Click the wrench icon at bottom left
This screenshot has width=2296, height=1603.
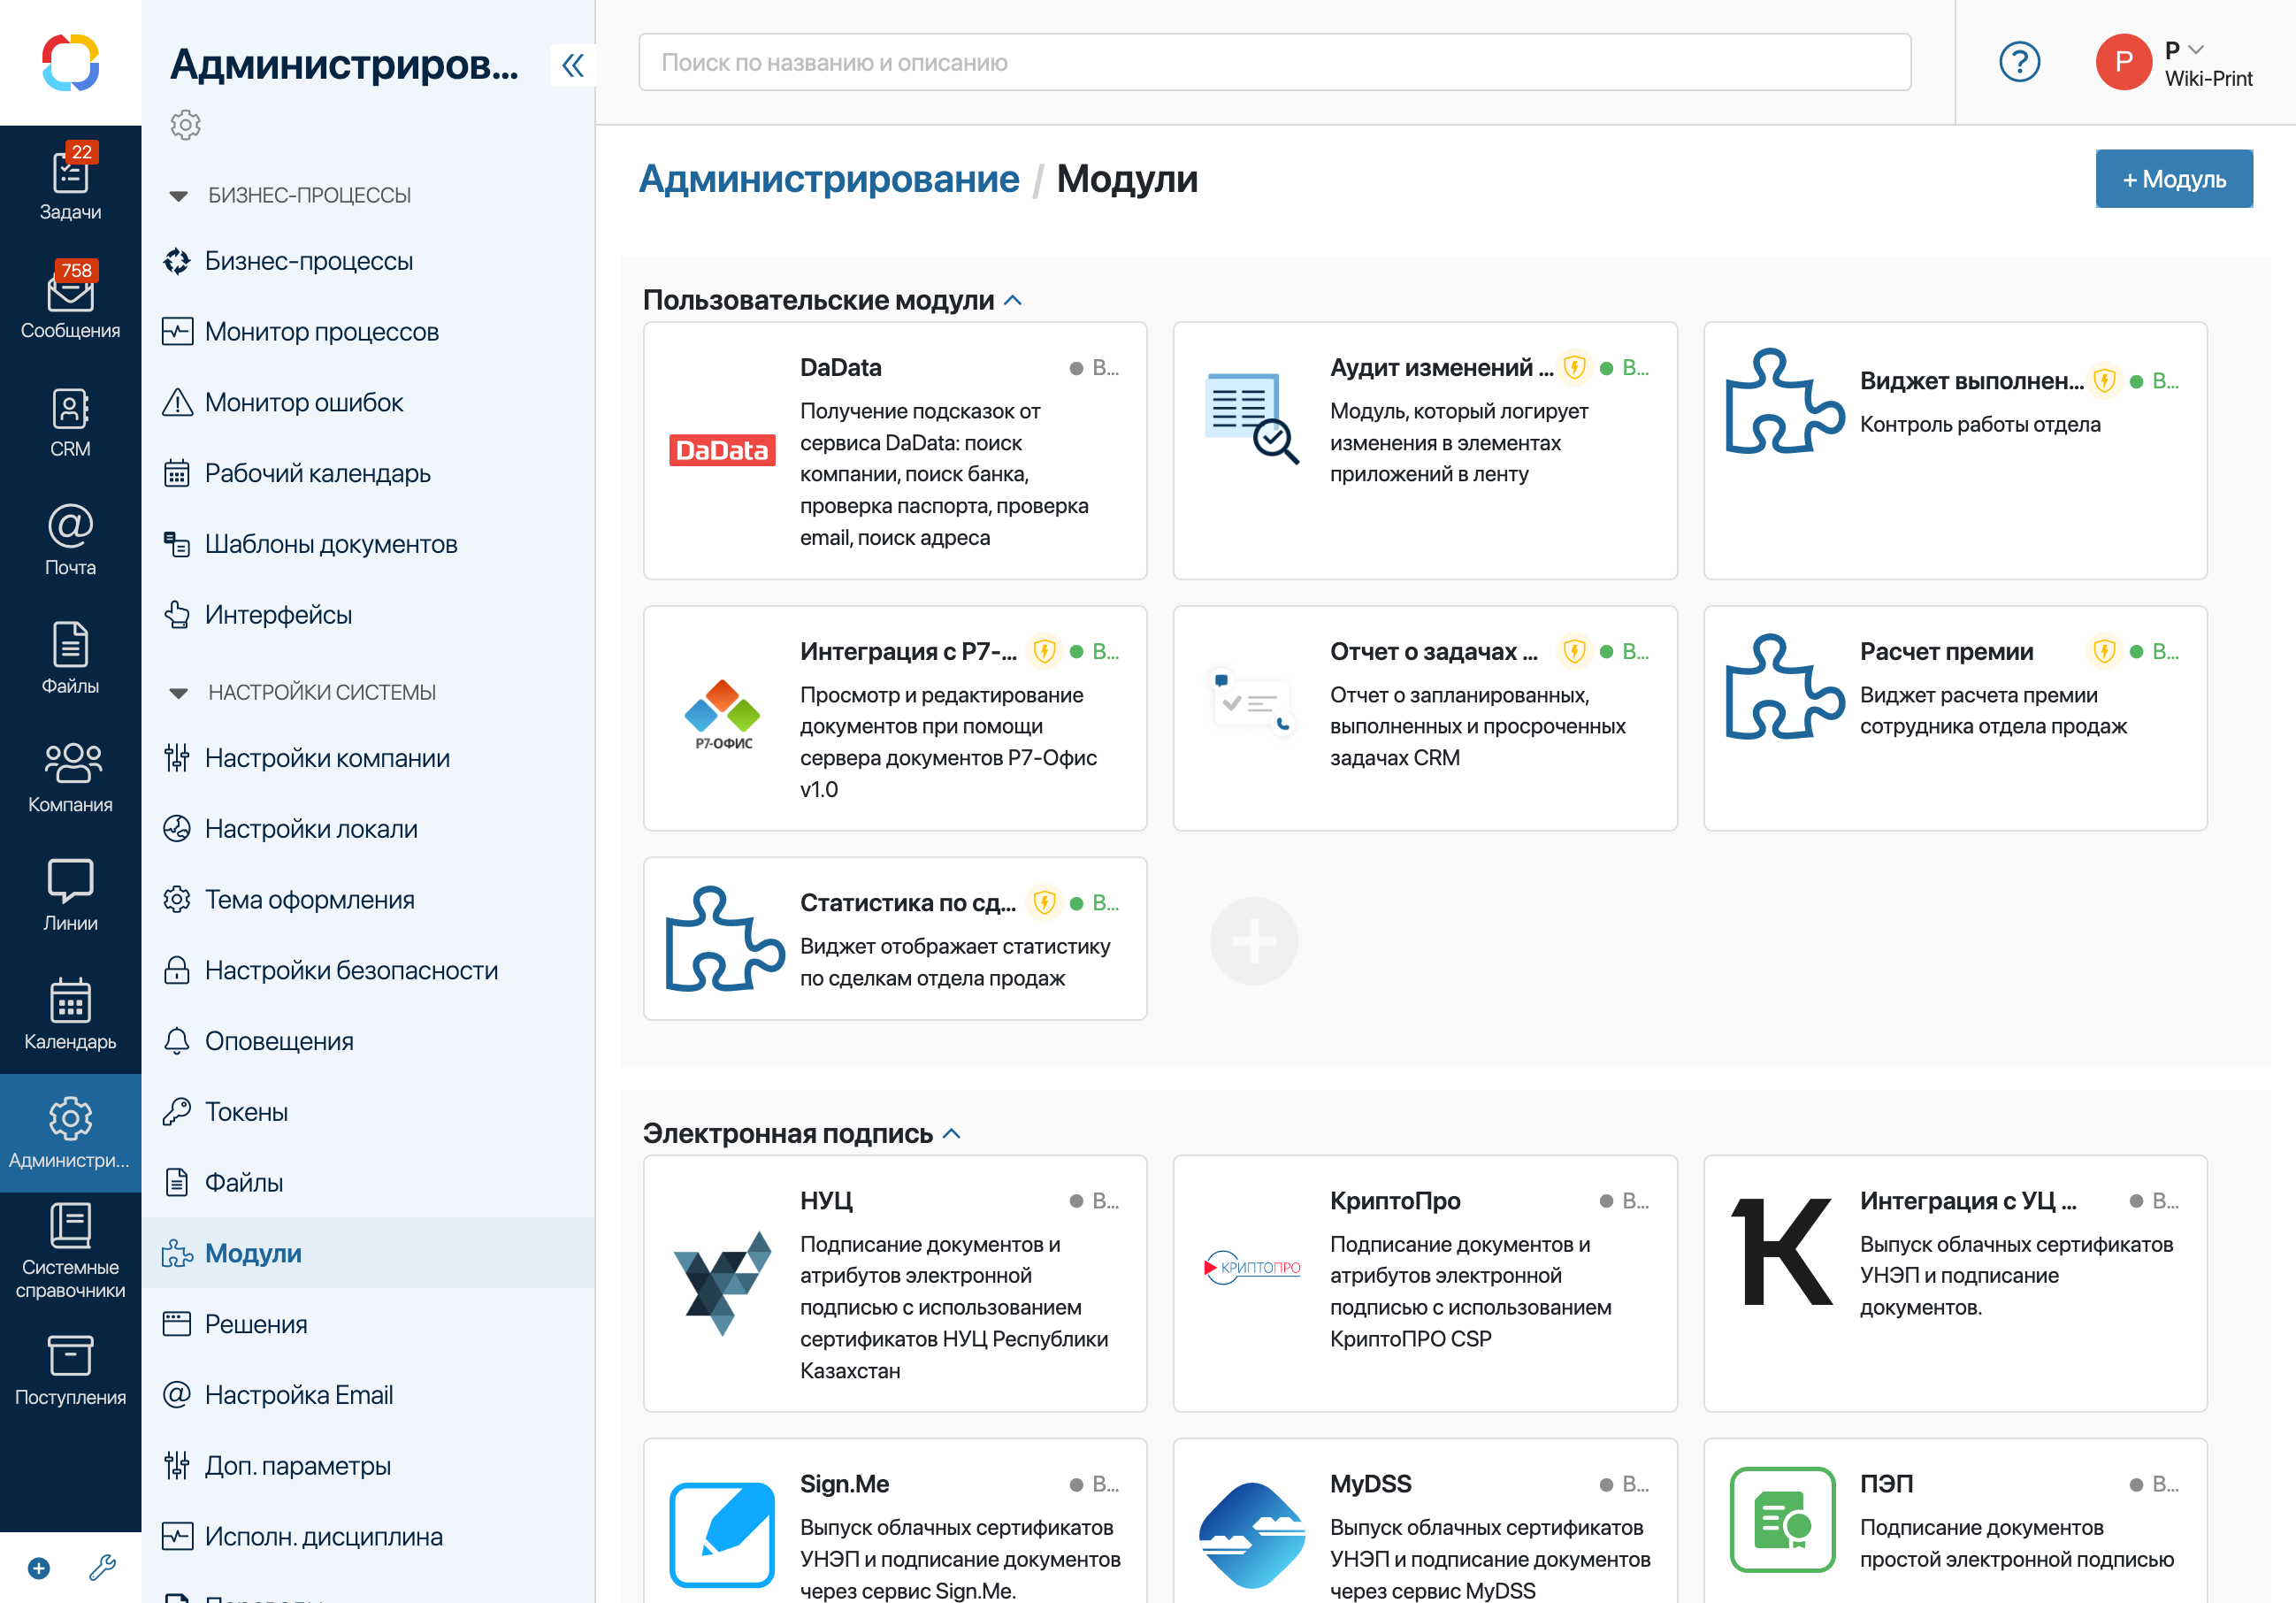click(102, 1567)
